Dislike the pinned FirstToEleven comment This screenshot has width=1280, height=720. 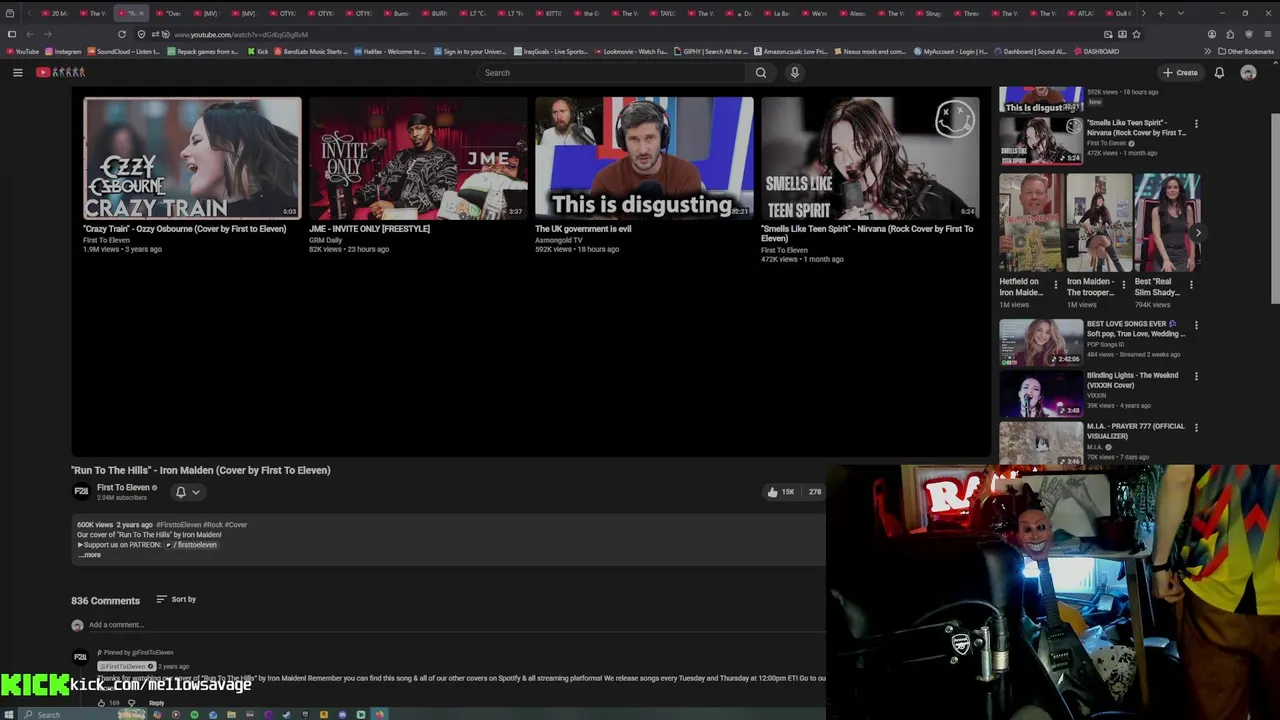coord(131,703)
